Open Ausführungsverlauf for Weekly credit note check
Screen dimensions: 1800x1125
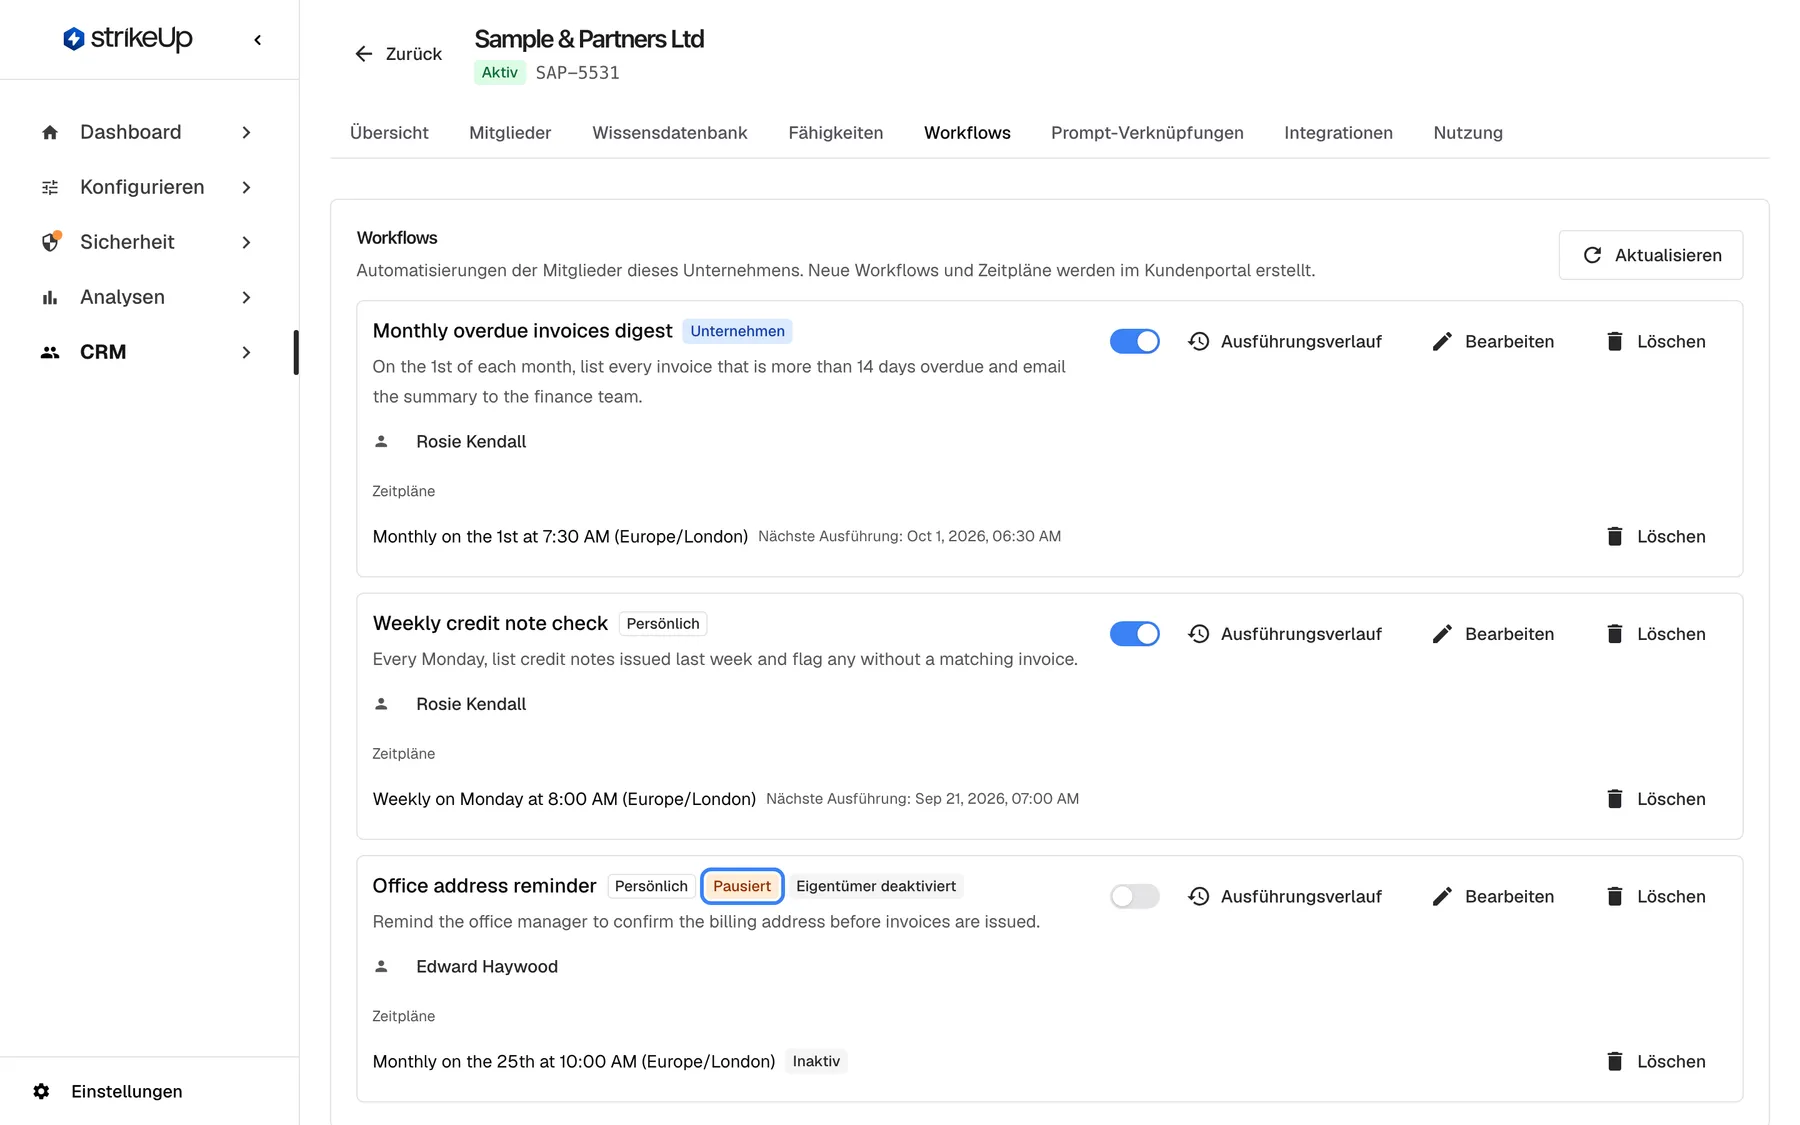(1285, 634)
